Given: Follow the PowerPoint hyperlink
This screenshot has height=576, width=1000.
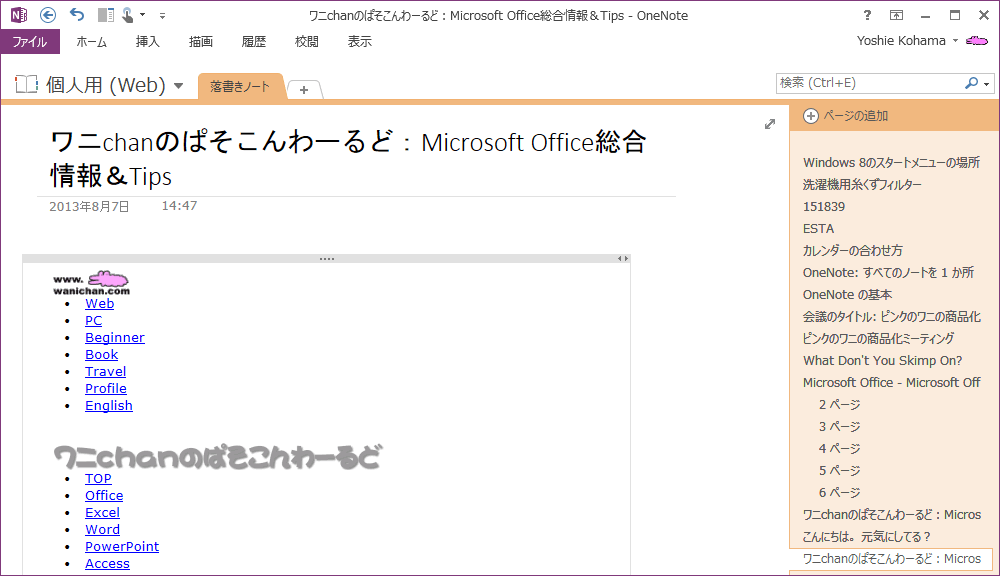Looking at the screenshot, I should pos(122,547).
